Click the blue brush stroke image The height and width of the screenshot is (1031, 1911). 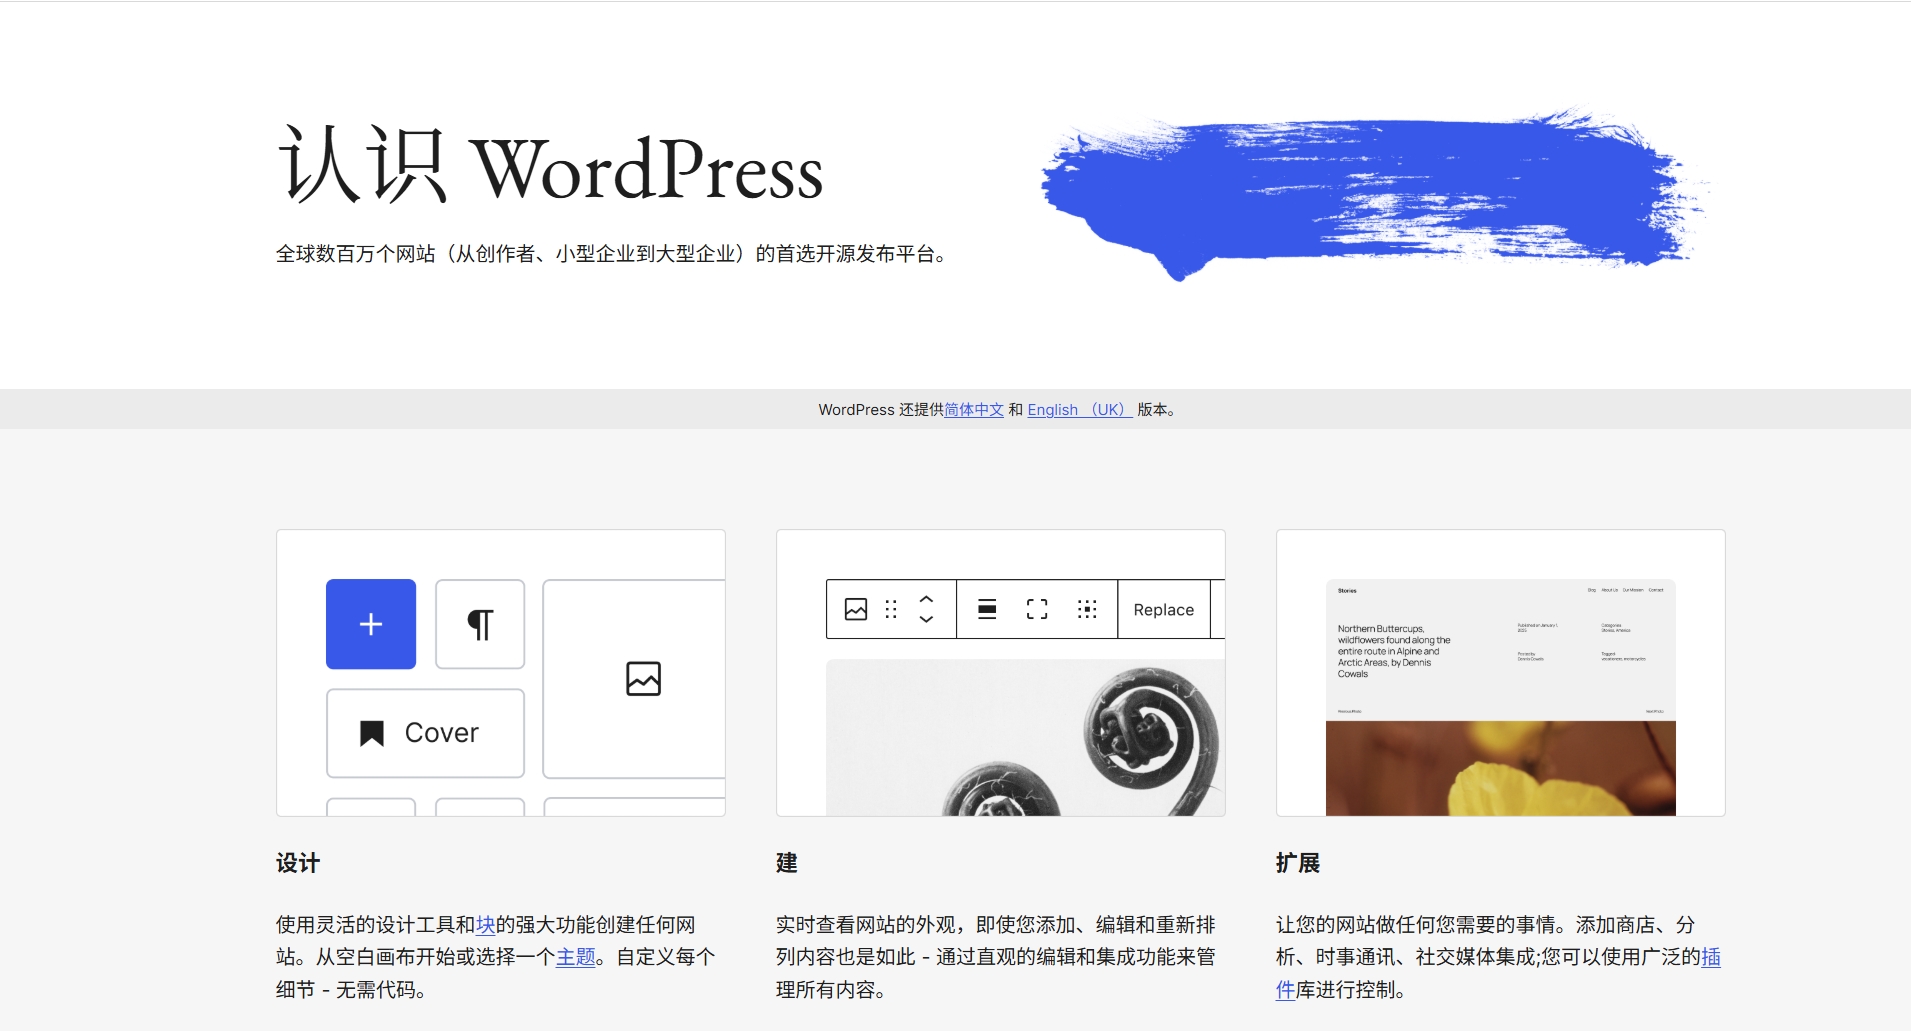pos(1375,193)
